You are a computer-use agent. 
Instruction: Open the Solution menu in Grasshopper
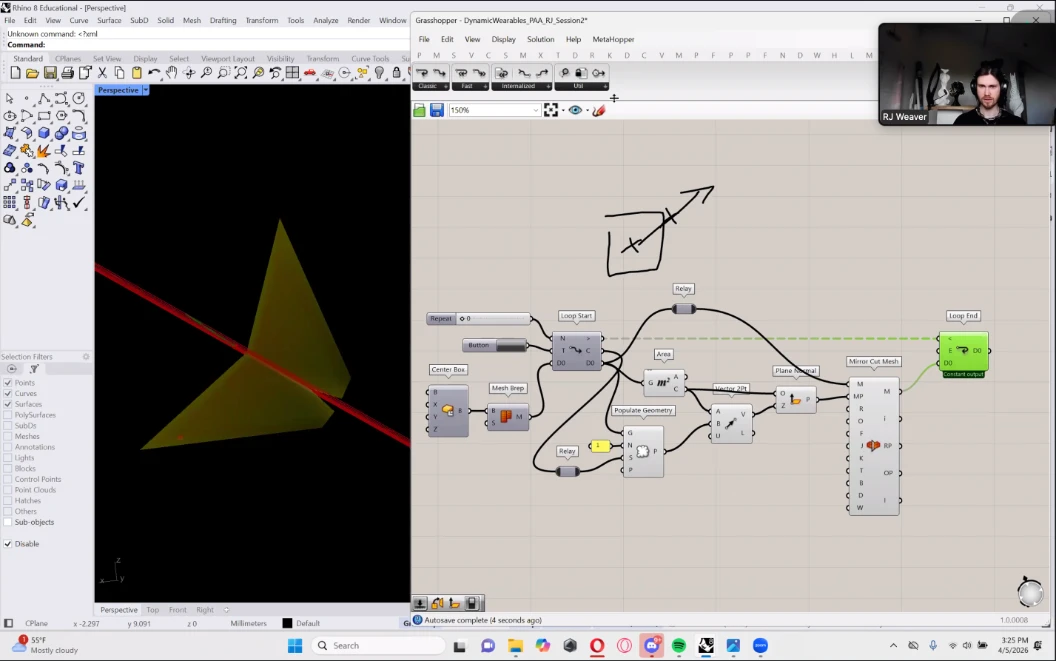pos(541,39)
